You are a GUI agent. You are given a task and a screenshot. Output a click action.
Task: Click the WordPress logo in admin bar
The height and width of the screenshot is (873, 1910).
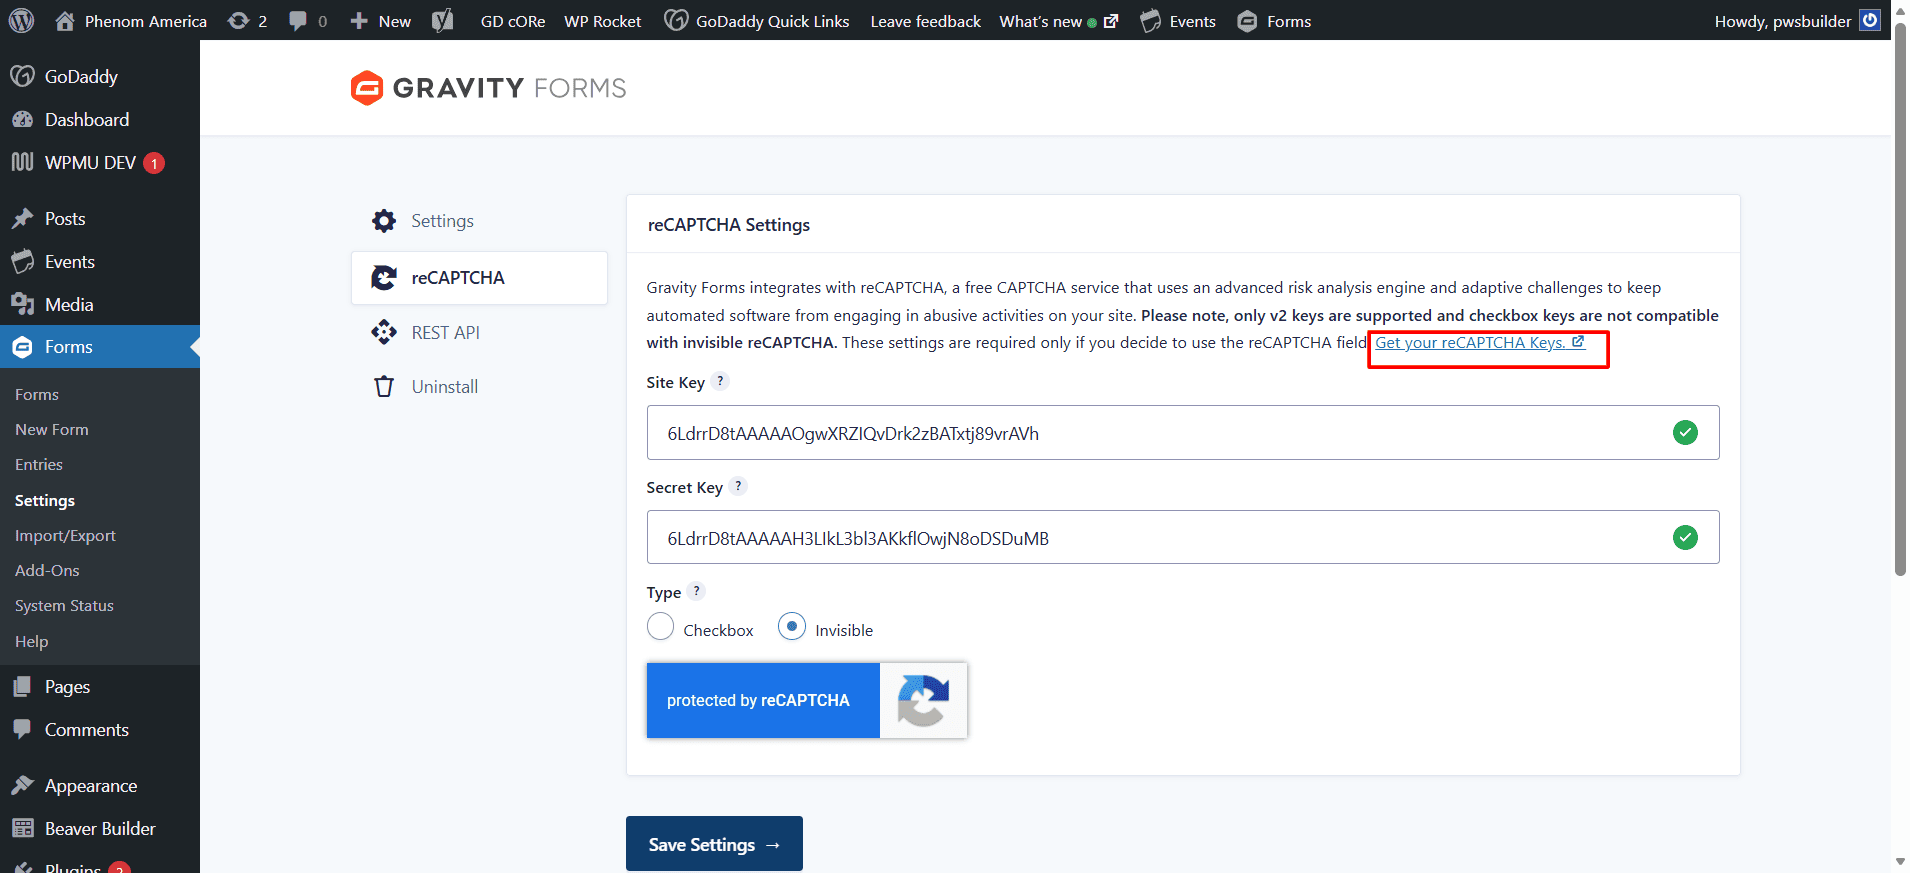pyautogui.click(x=21, y=21)
